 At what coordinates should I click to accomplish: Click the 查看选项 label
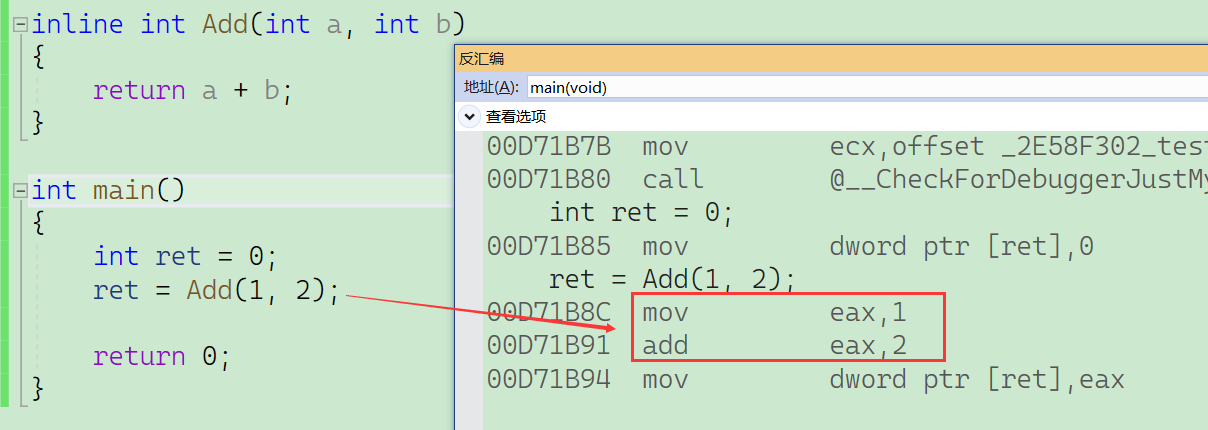pyautogui.click(x=516, y=117)
